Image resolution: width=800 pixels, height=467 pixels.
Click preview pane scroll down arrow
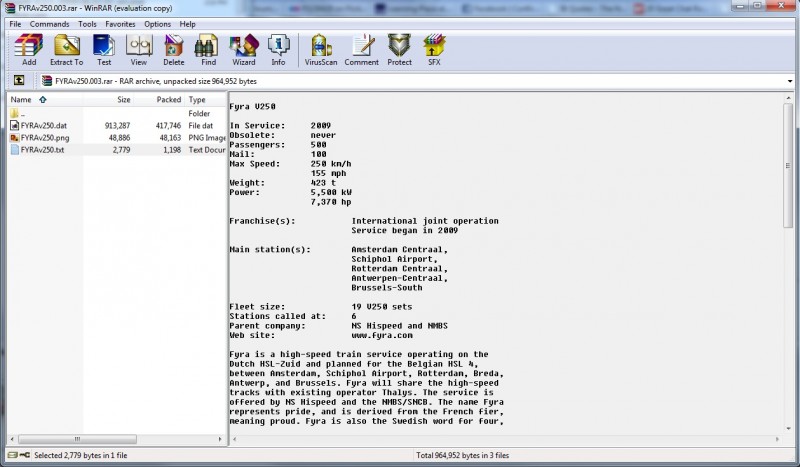coord(788,429)
